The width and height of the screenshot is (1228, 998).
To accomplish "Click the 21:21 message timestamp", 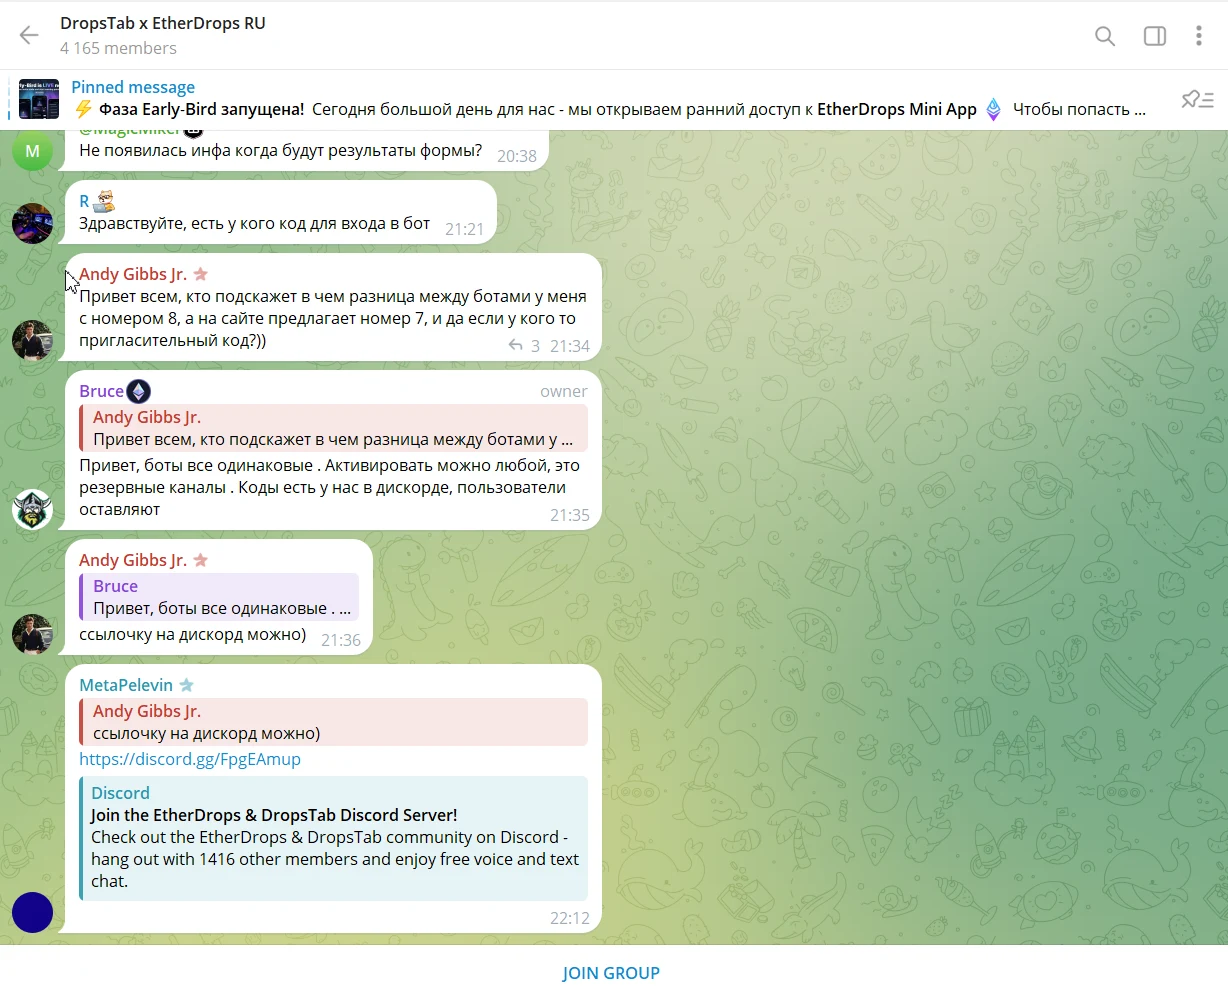I will [465, 229].
